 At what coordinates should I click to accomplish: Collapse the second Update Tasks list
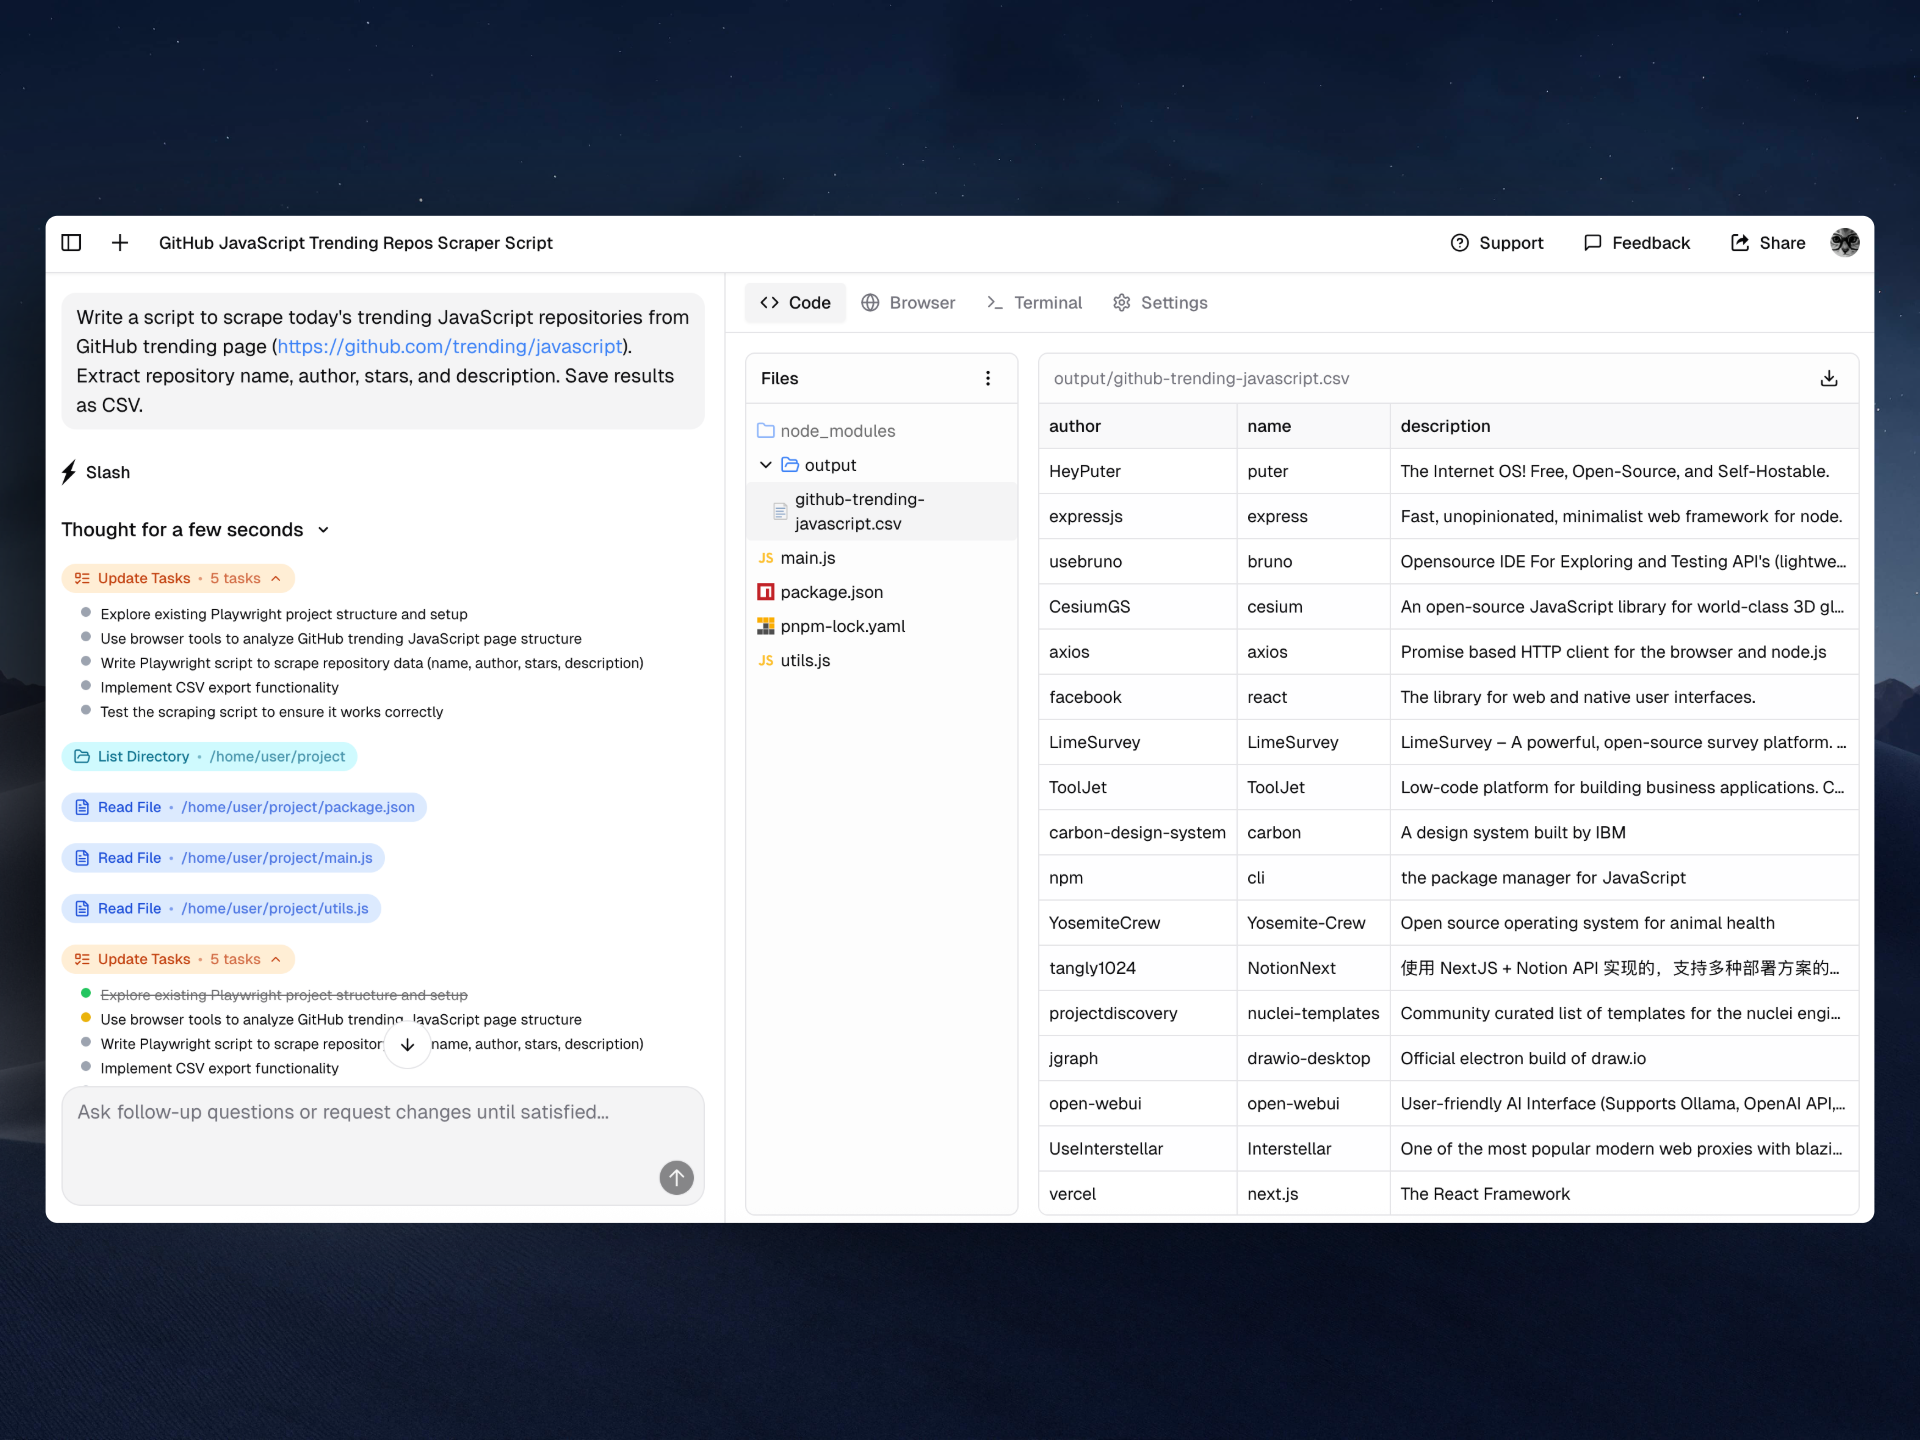pos(276,959)
